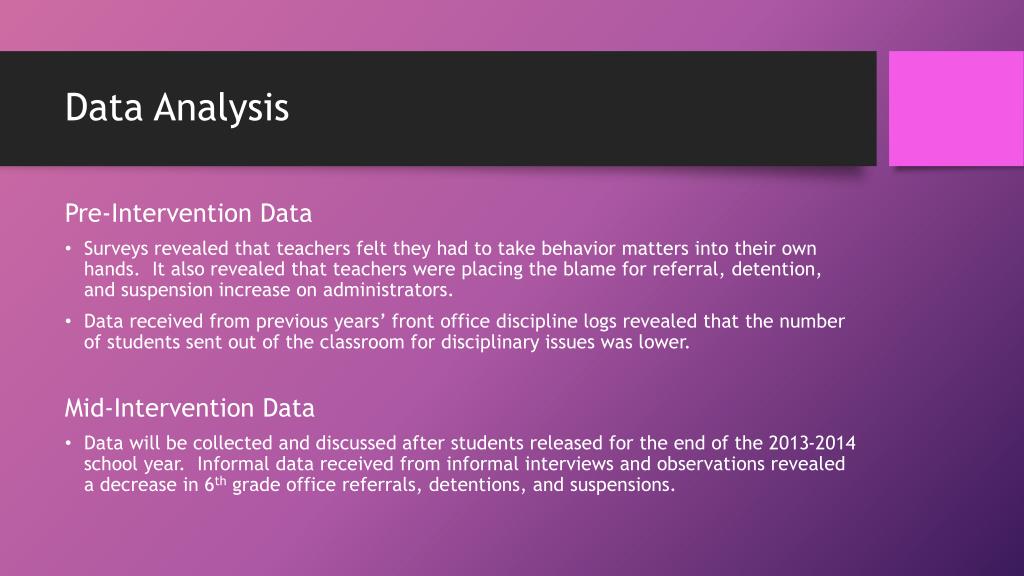Click the bullet before 'Data will be collected'
The width and height of the screenshot is (1024, 576).
coord(68,443)
